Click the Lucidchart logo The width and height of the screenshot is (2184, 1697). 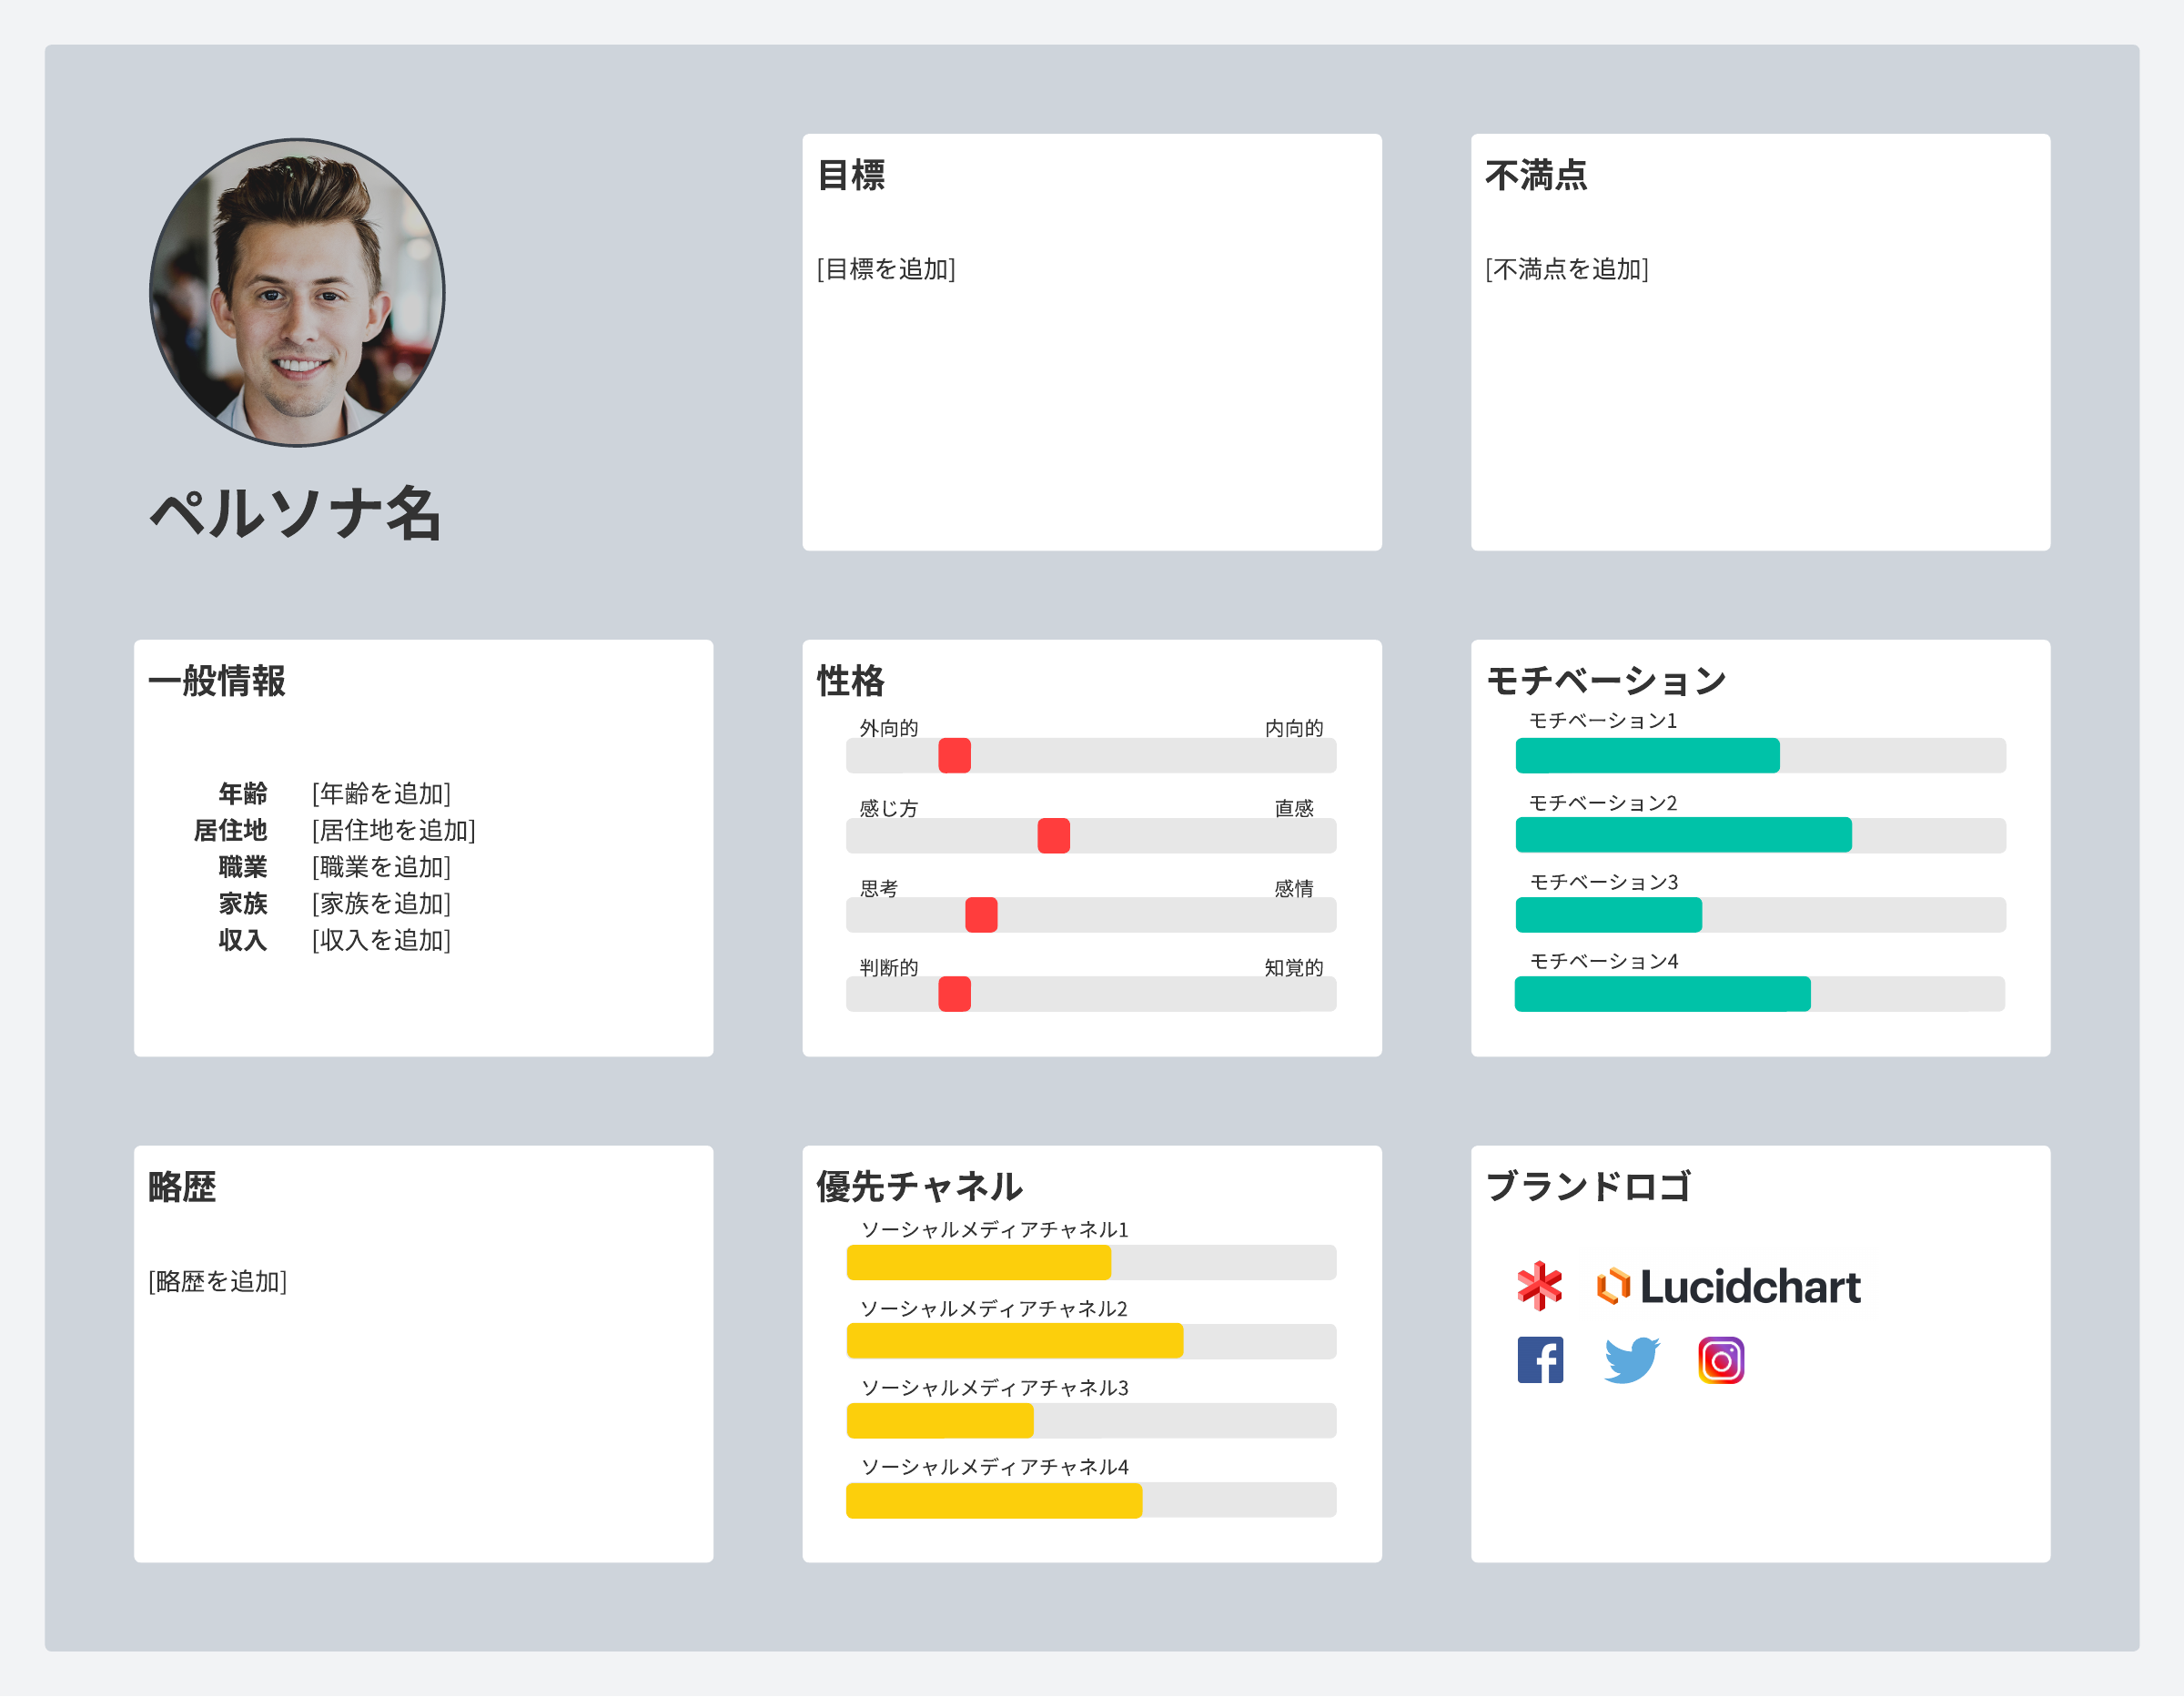(x=1730, y=1287)
